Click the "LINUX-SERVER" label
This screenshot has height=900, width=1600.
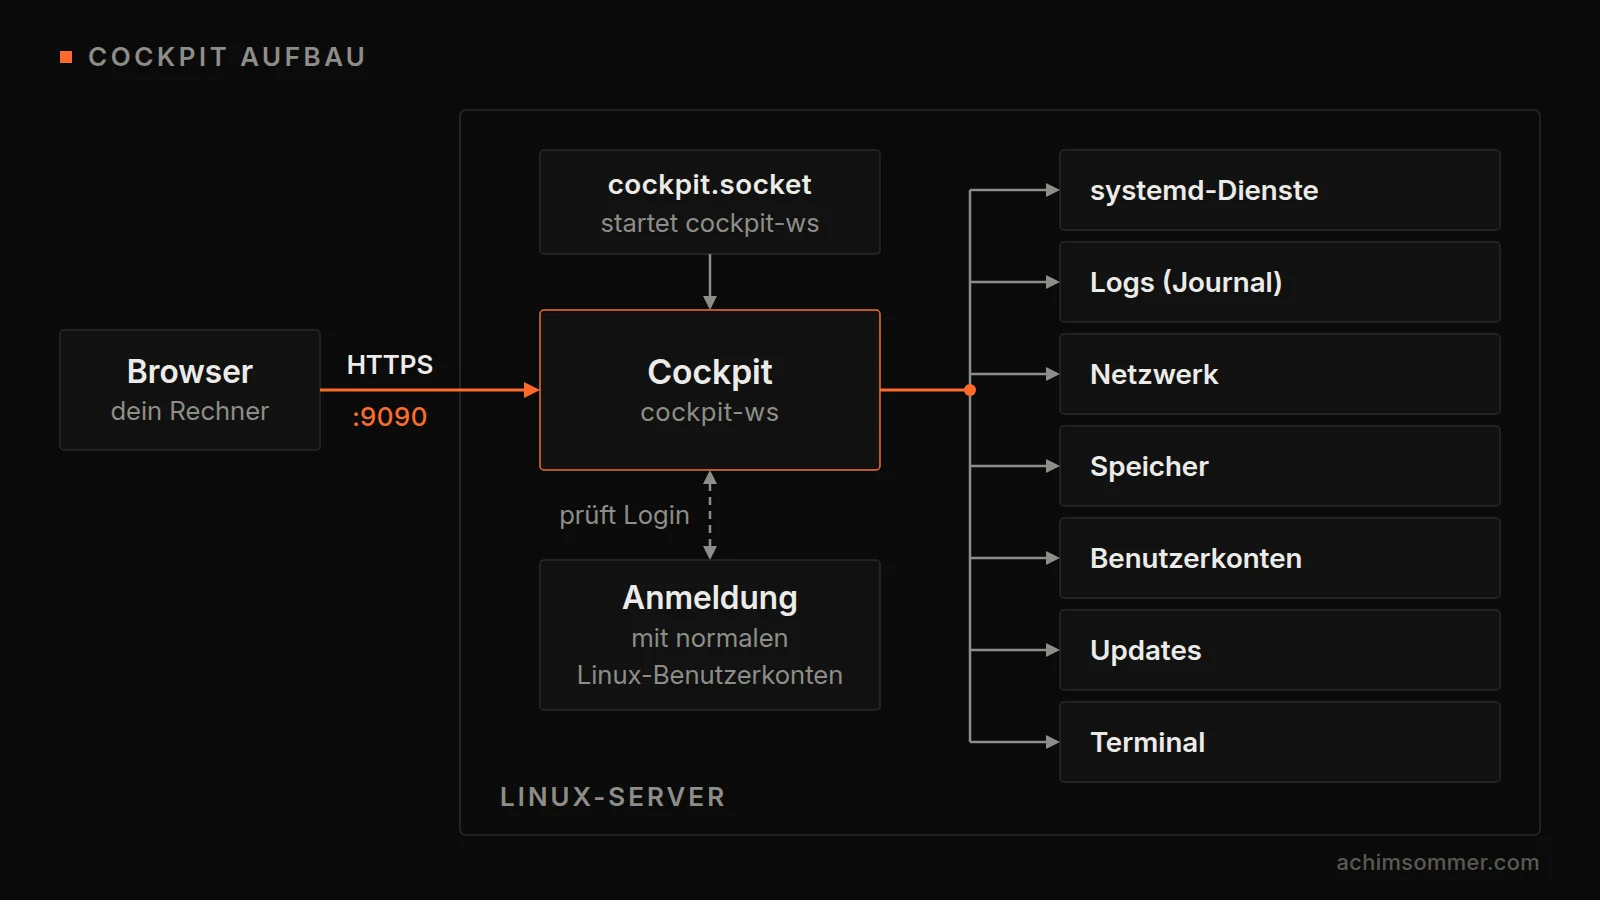pos(613,797)
